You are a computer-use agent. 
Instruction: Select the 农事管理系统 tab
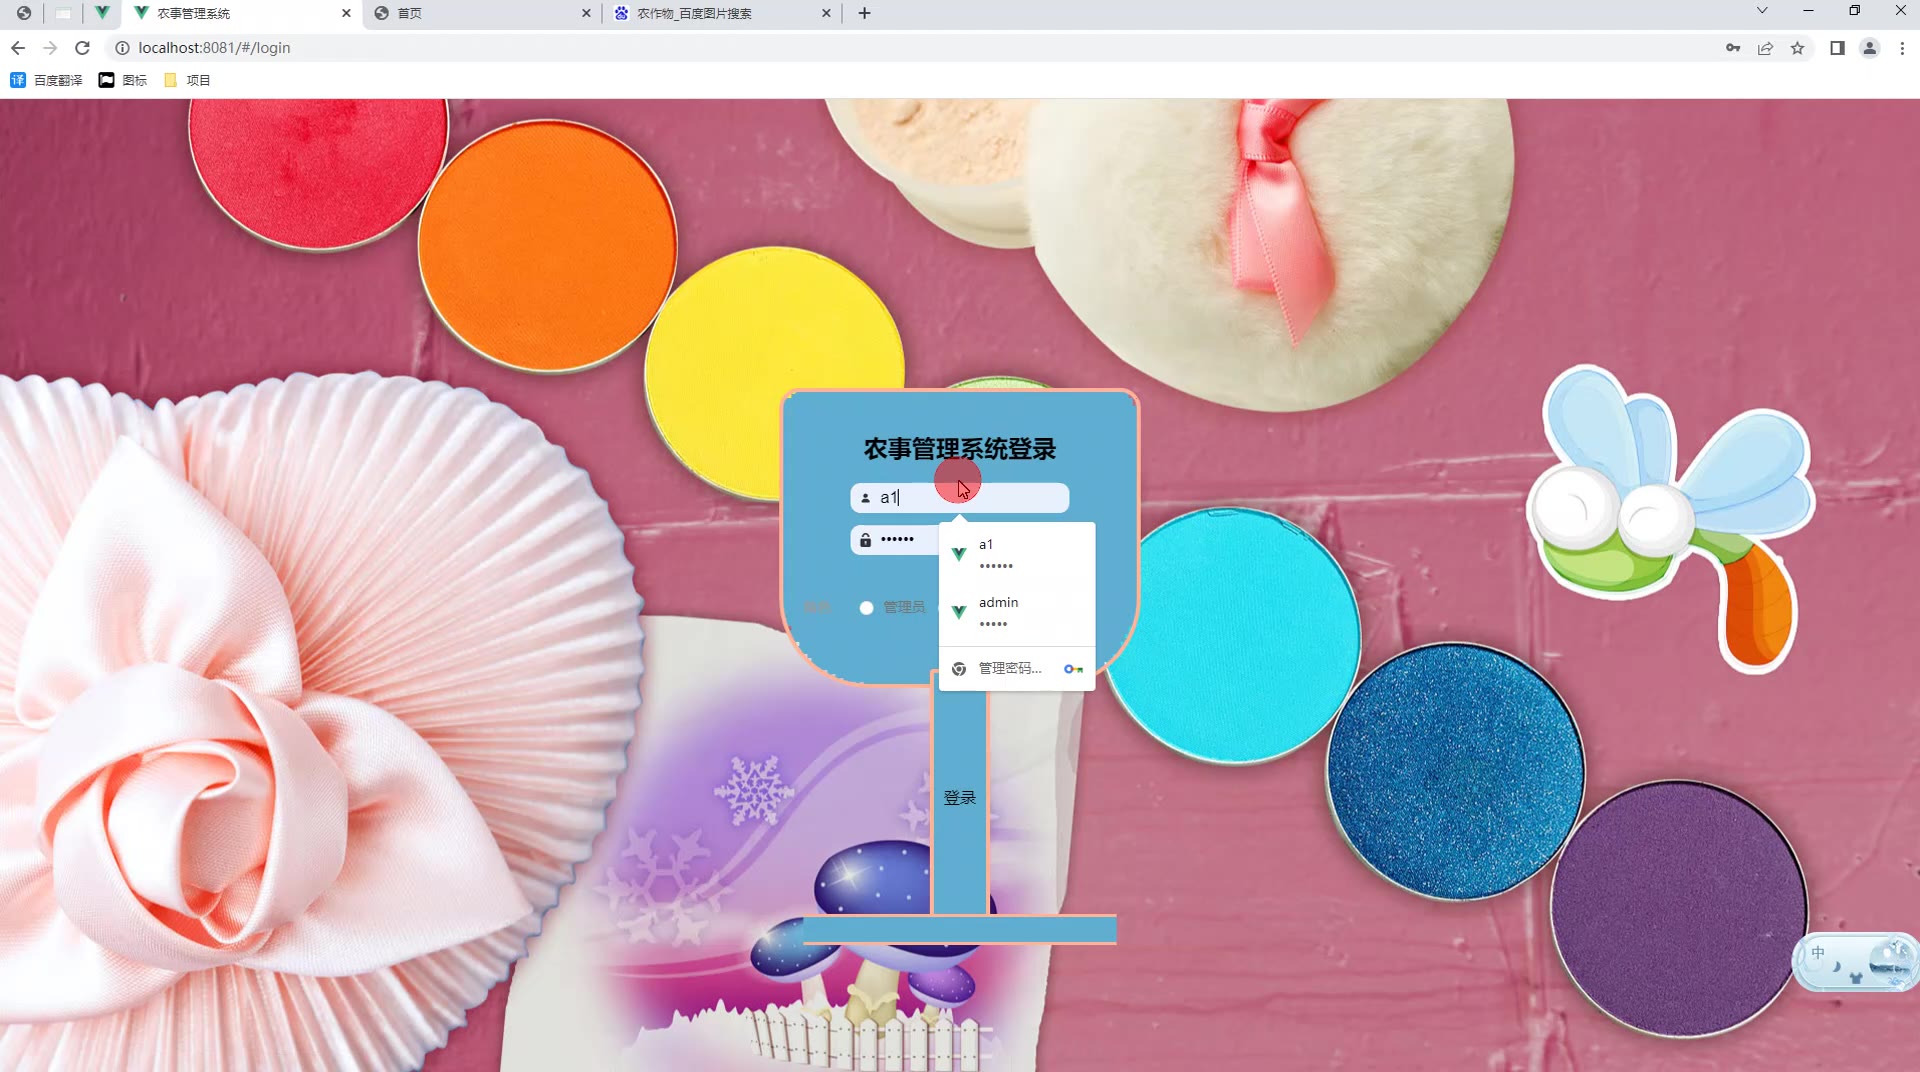pyautogui.click(x=240, y=13)
